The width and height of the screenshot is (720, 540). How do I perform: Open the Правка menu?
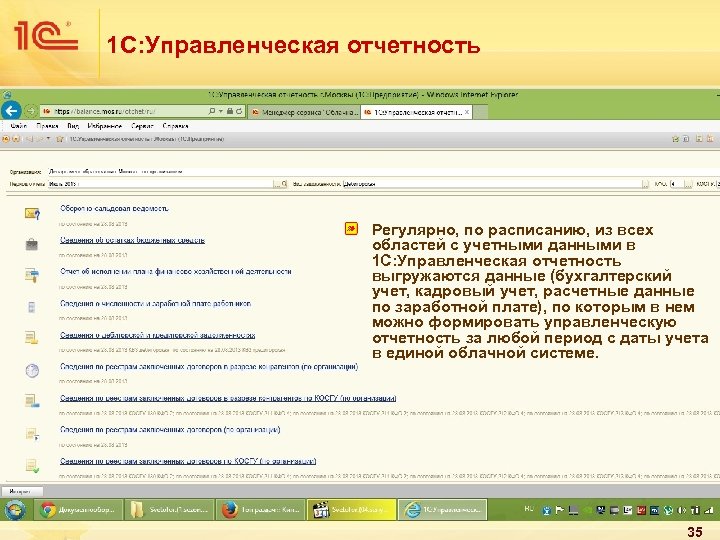click(47, 126)
